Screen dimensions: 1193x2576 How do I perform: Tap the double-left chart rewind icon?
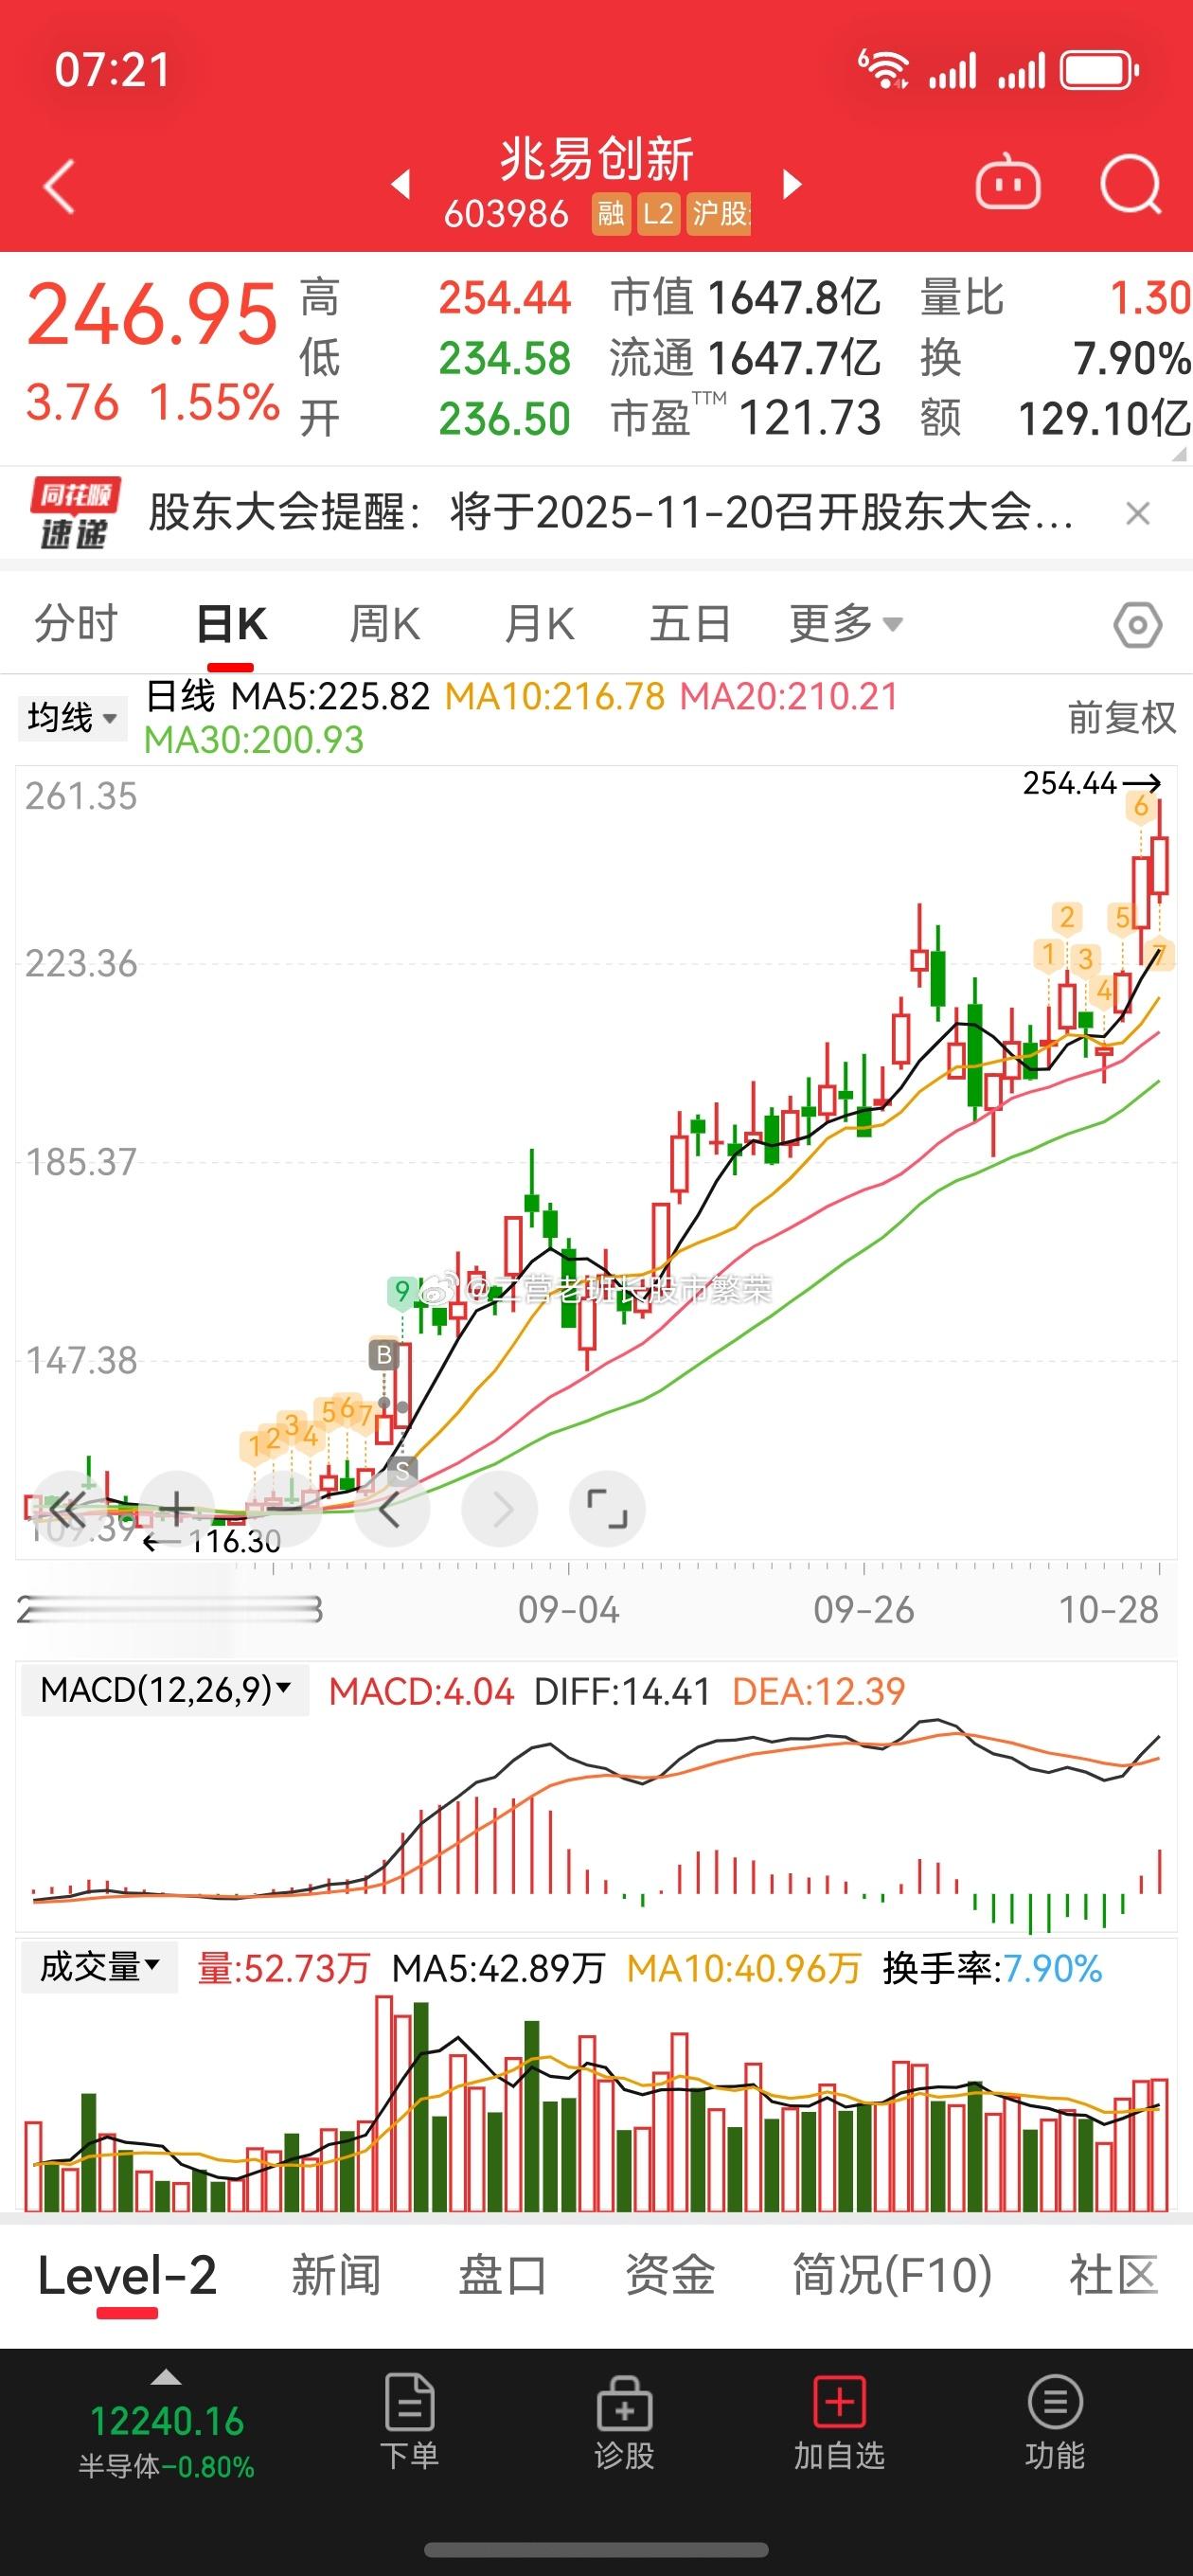pyautogui.click(x=68, y=1508)
